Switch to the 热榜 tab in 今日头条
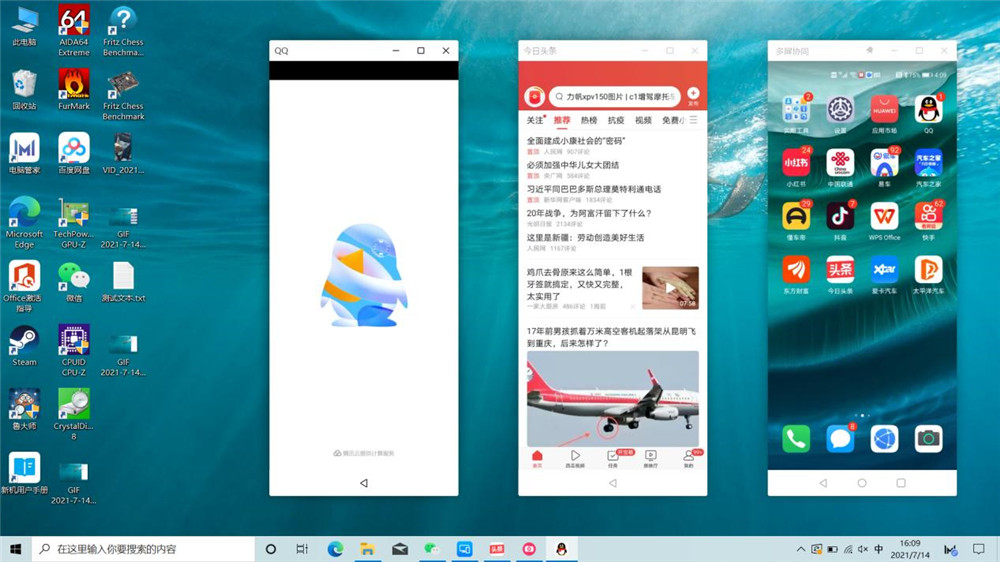Image resolution: width=1000 pixels, height=562 pixels. (x=589, y=120)
